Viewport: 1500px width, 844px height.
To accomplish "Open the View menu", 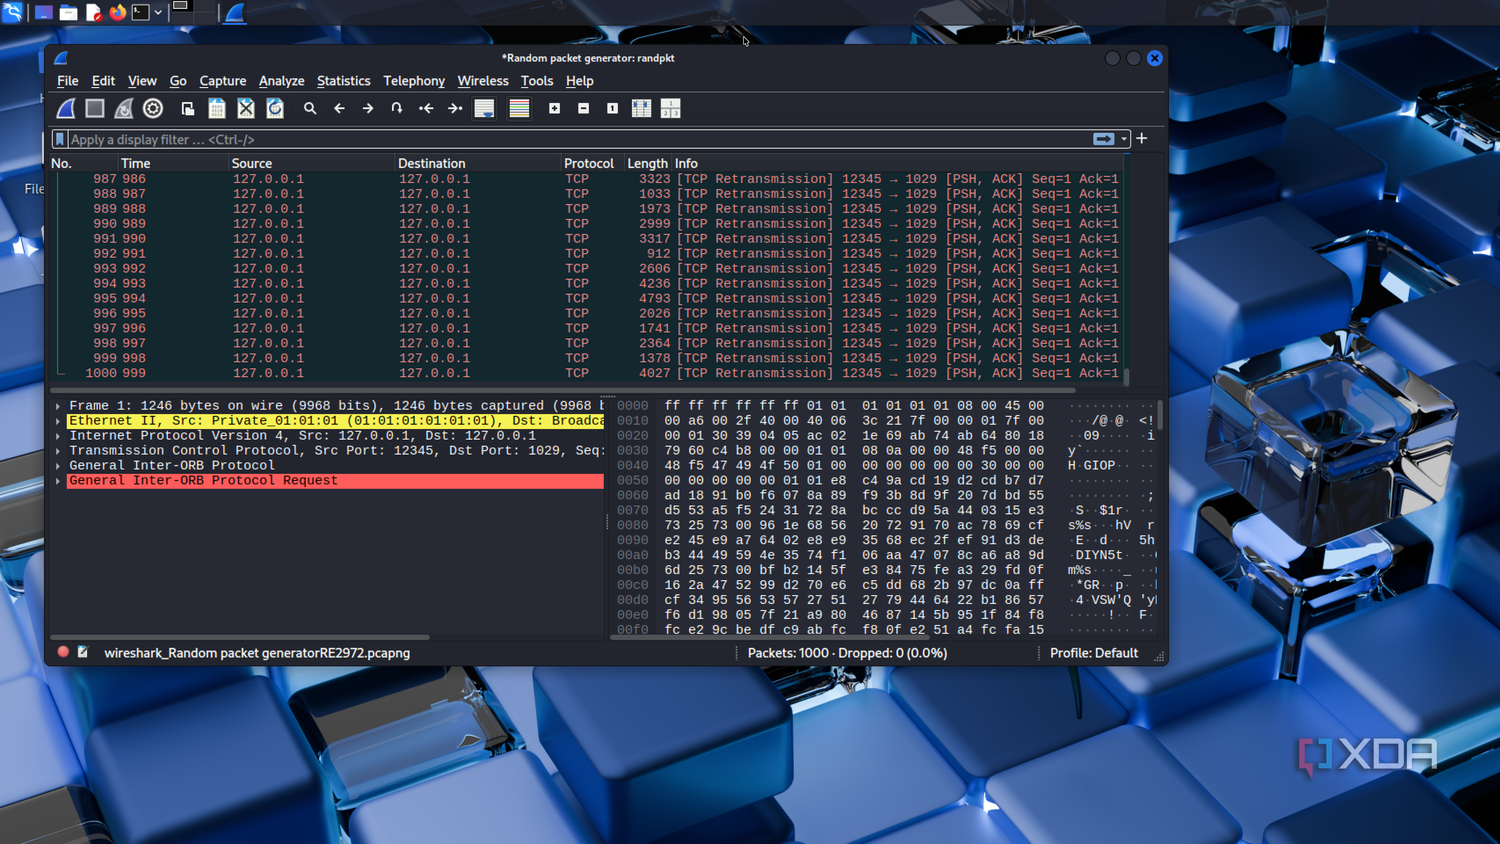I will (142, 81).
